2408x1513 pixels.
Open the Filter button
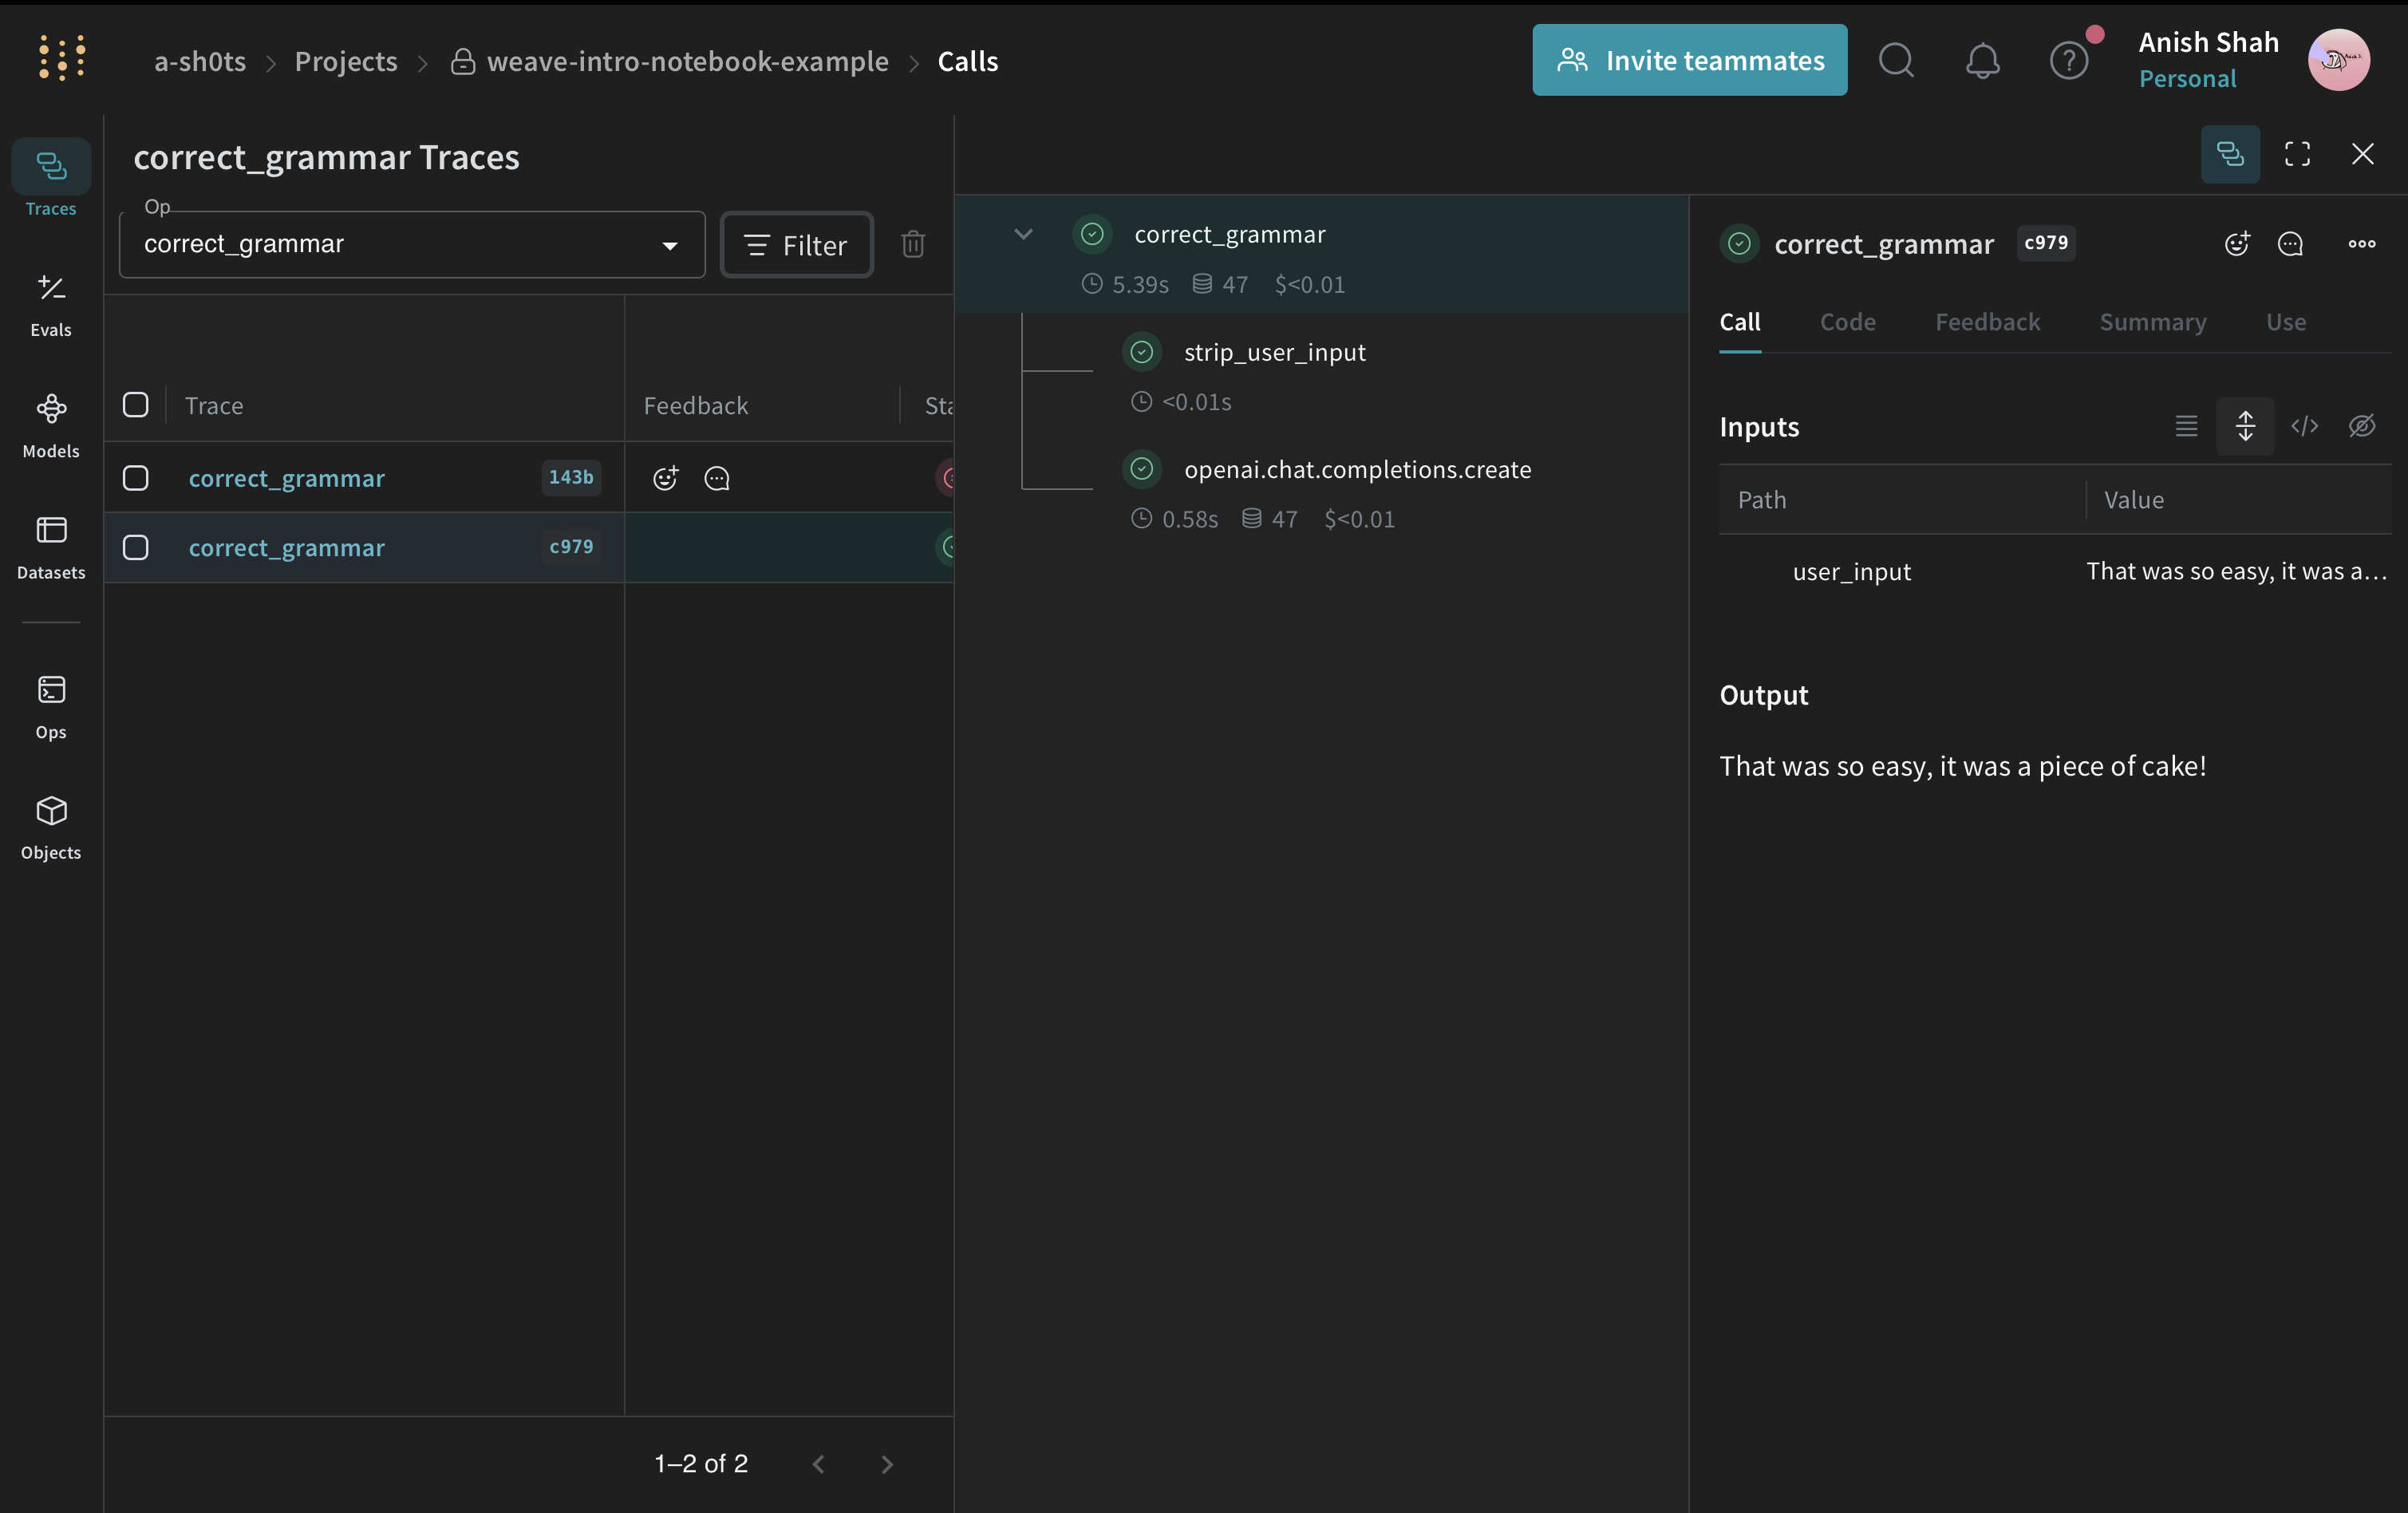[x=796, y=245]
